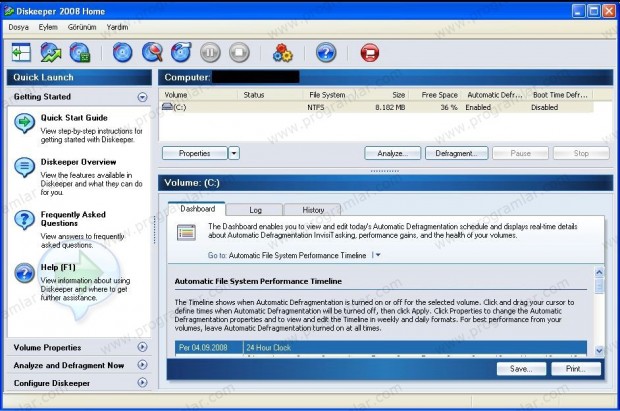Start defragmenting with the disc arrow icon

181,53
